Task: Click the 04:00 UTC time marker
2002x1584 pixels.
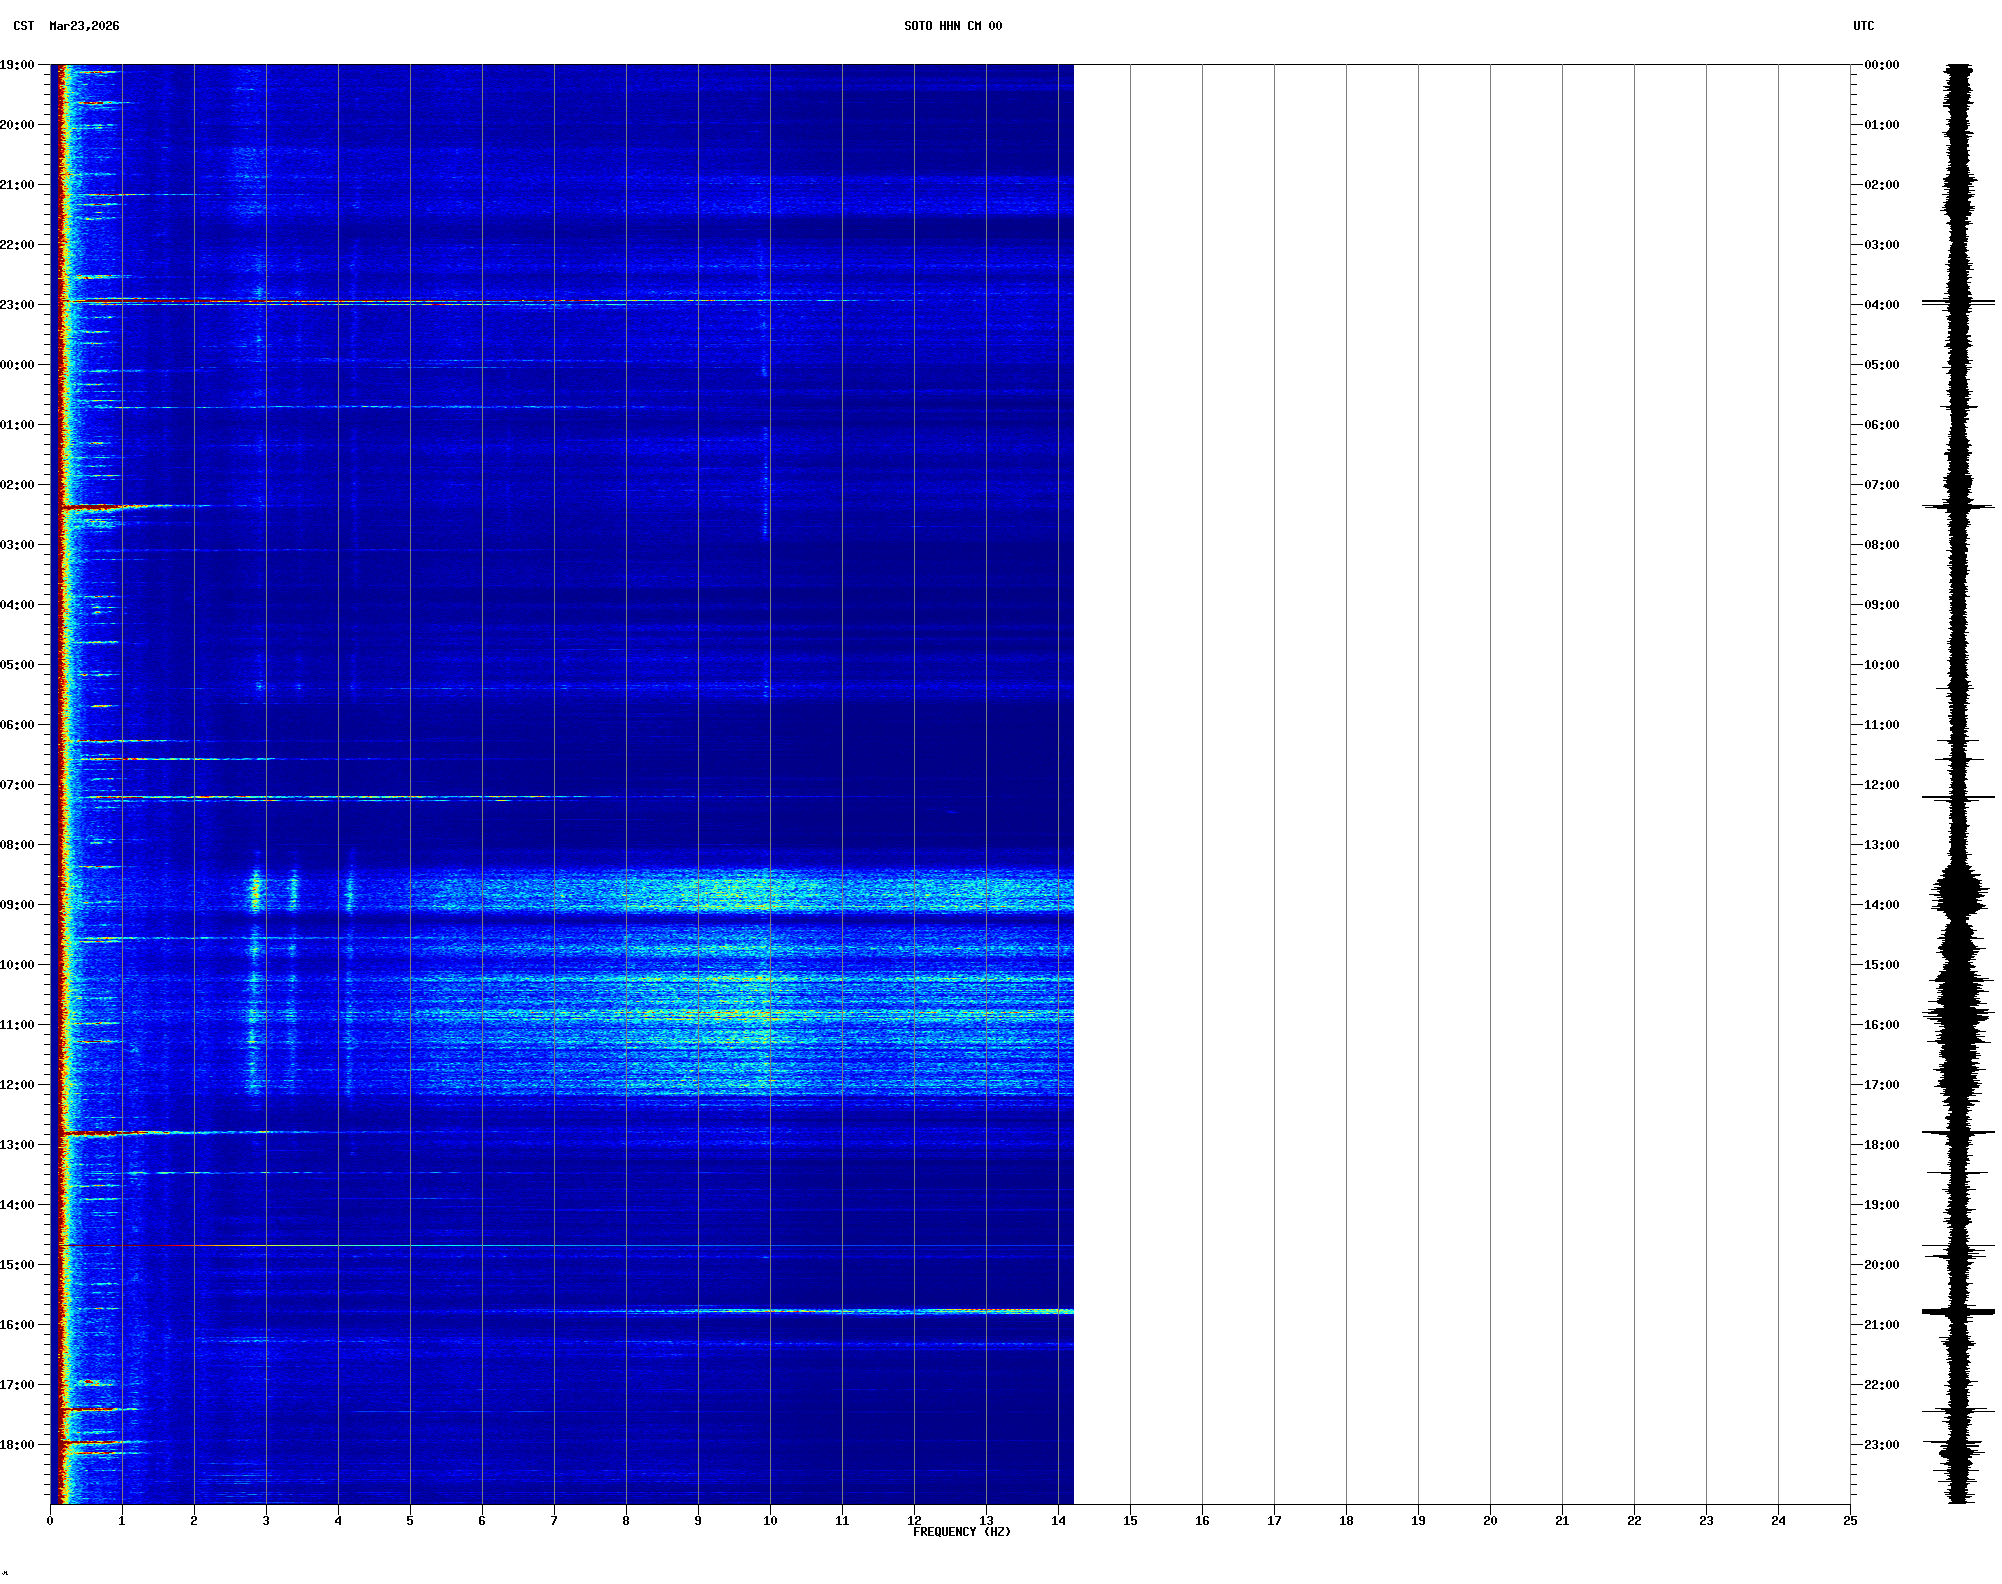Action: (1881, 305)
